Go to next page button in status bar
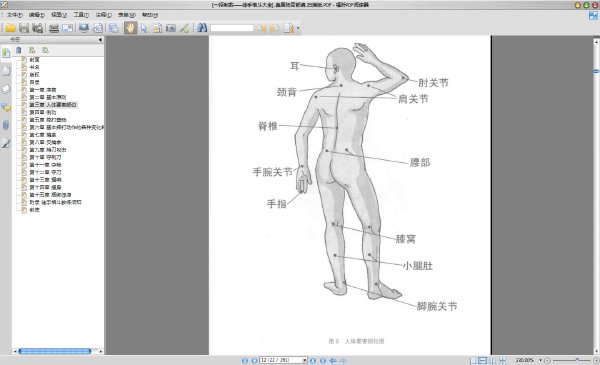This screenshot has width=600, height=365. click(x=313, y=360)
